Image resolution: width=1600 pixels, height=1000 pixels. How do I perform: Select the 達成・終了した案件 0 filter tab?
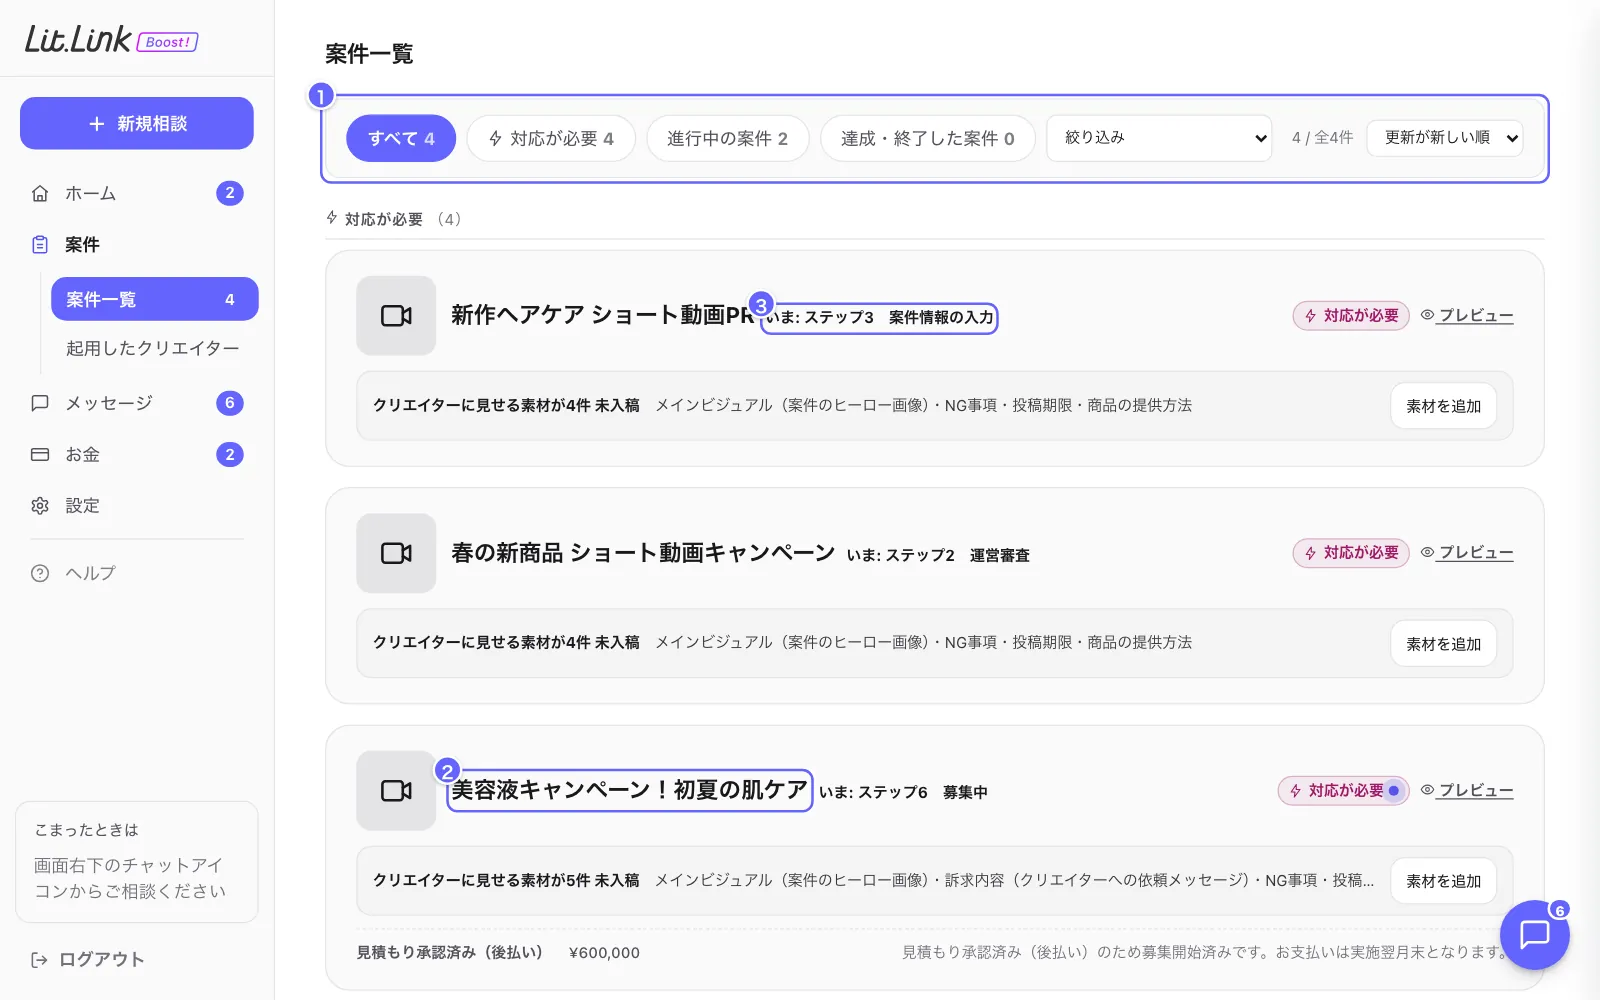click(x=928, y=138)
